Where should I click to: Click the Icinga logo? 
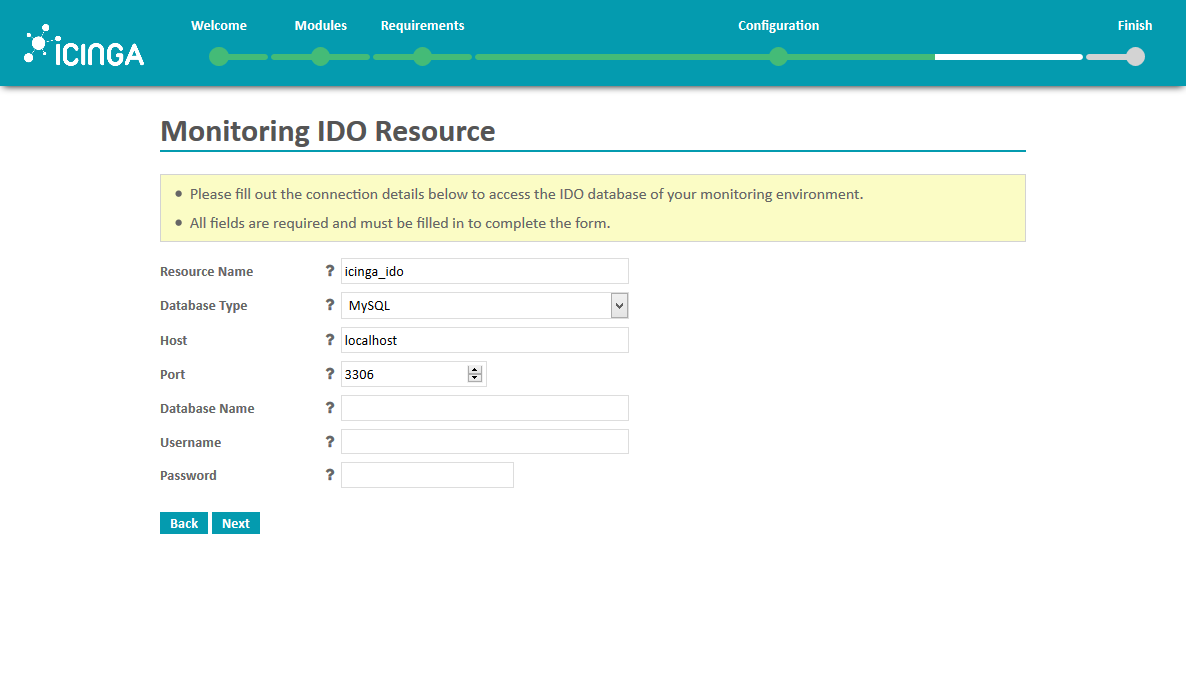[84, 45]
